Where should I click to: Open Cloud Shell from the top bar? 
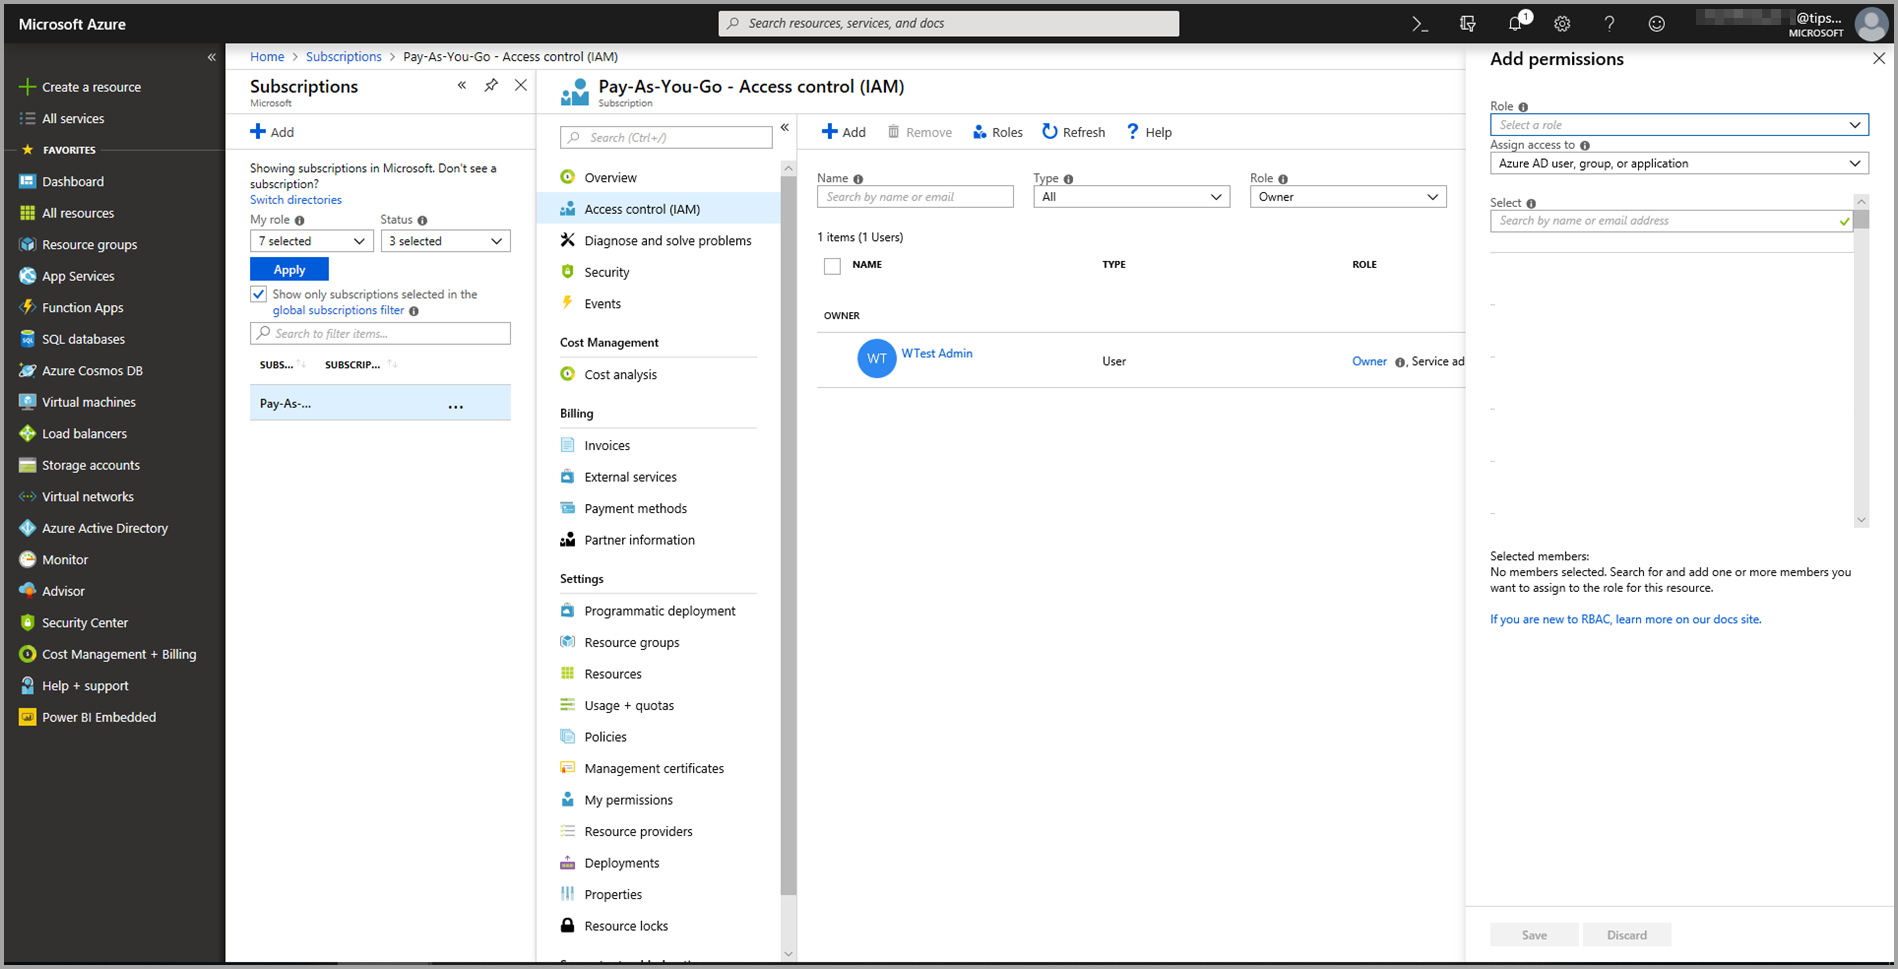pos(1419,23)
